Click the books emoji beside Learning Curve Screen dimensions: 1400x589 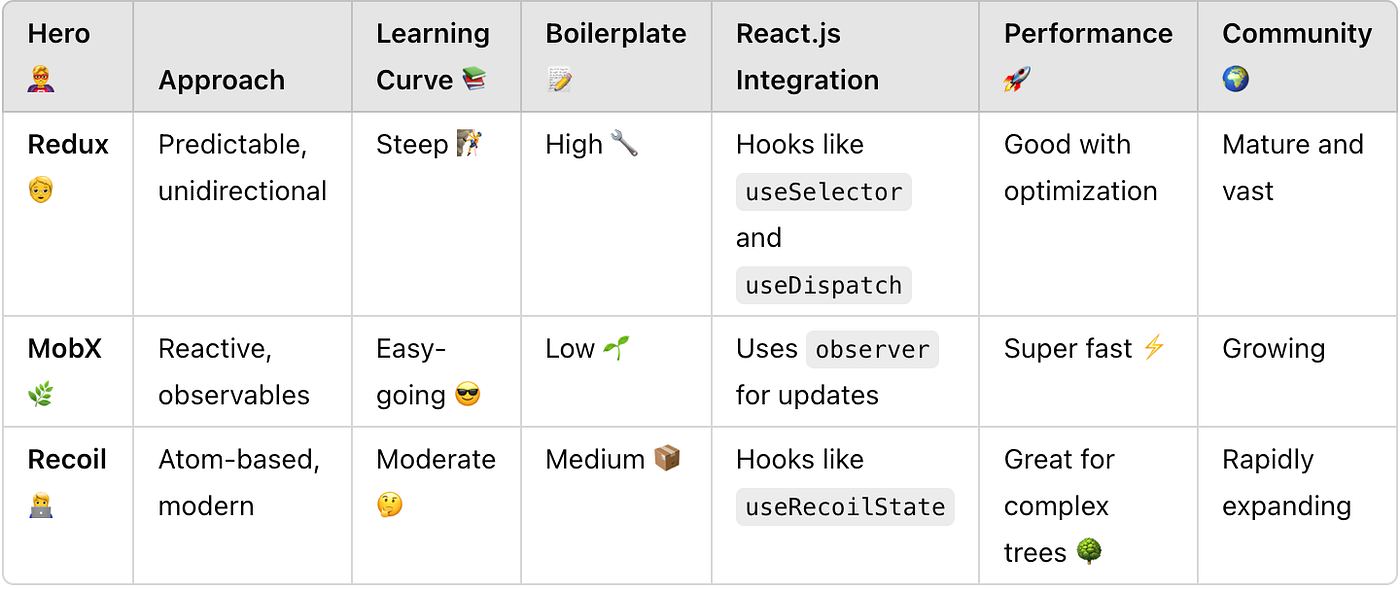[x=475, y=80]
